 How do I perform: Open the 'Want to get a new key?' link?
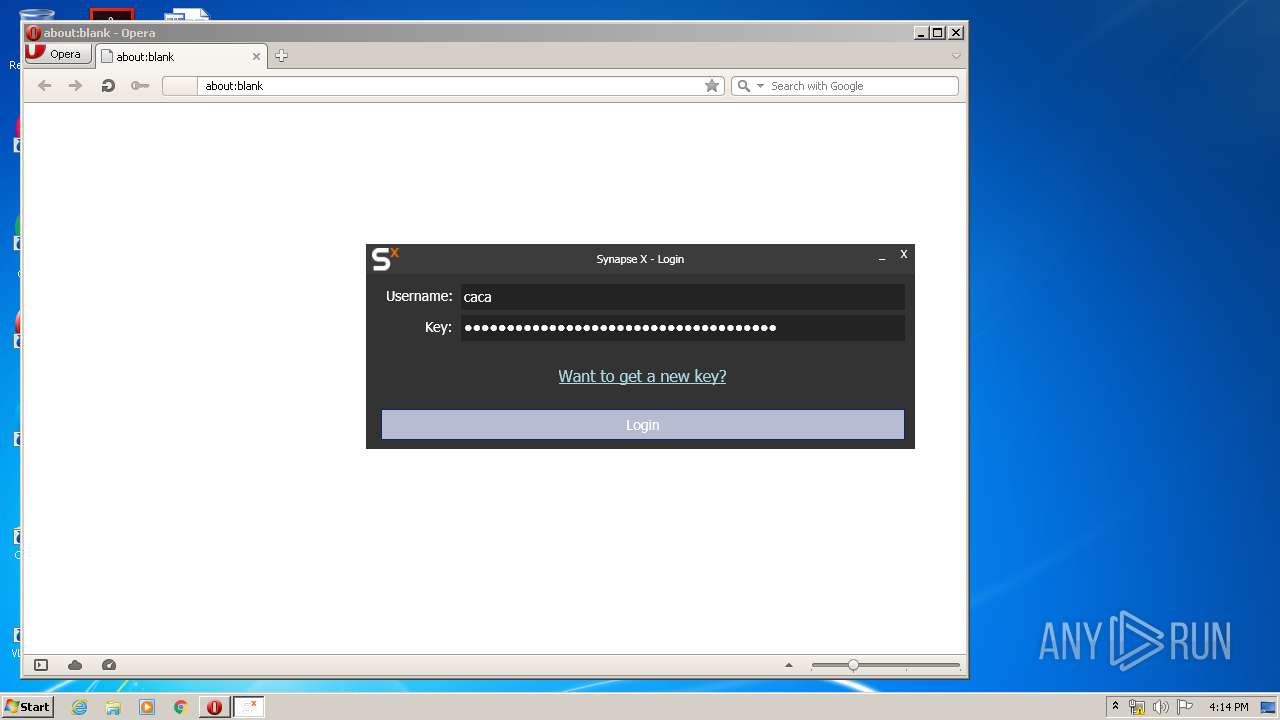pos(642,376)
